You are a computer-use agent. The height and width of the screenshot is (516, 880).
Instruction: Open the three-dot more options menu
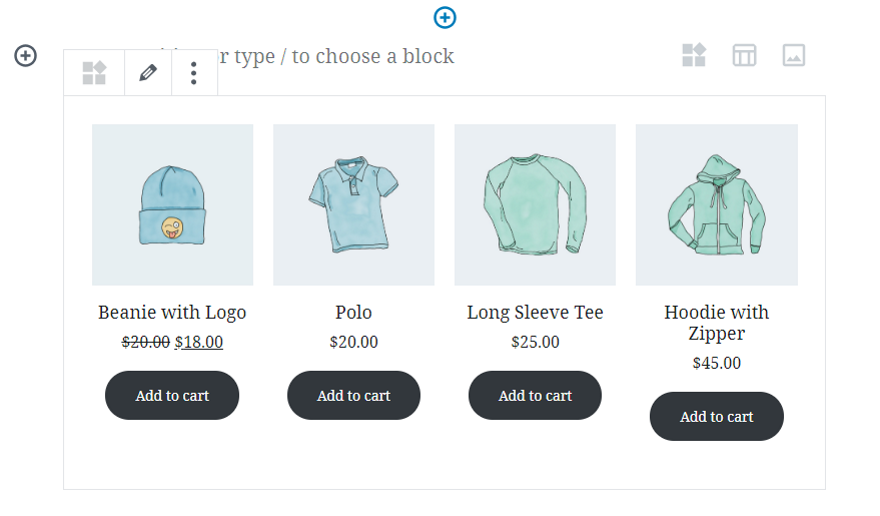tap(194, 73)
